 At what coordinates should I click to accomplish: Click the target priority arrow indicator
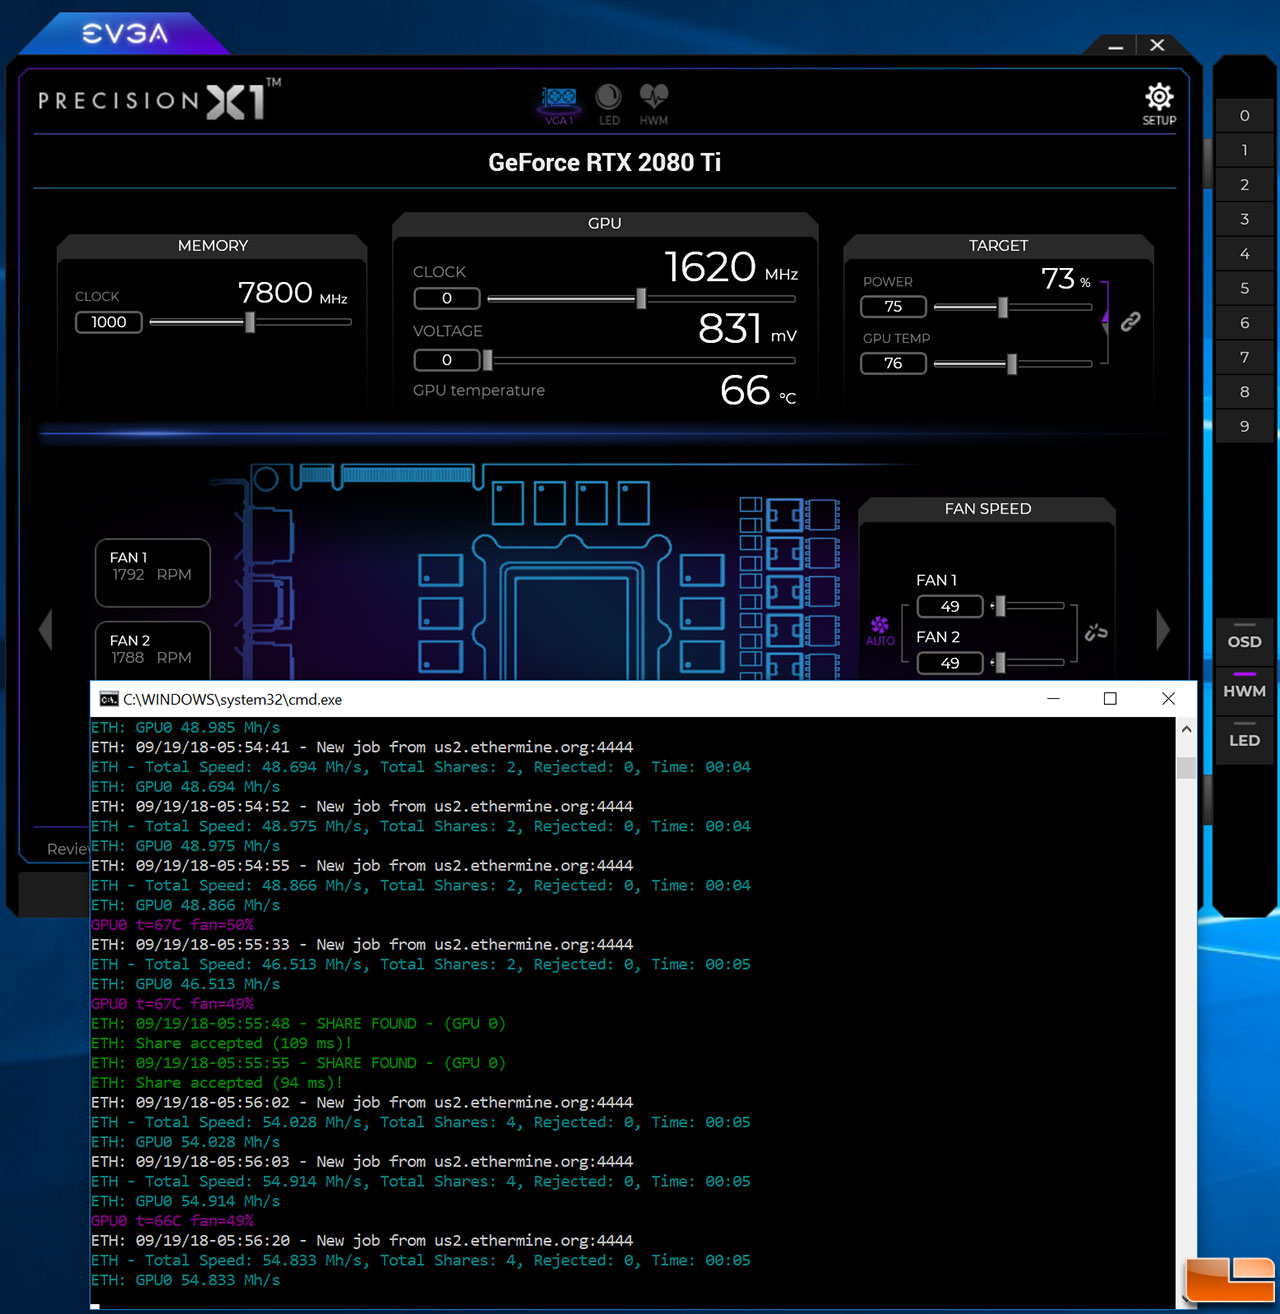coord(1105,318)
